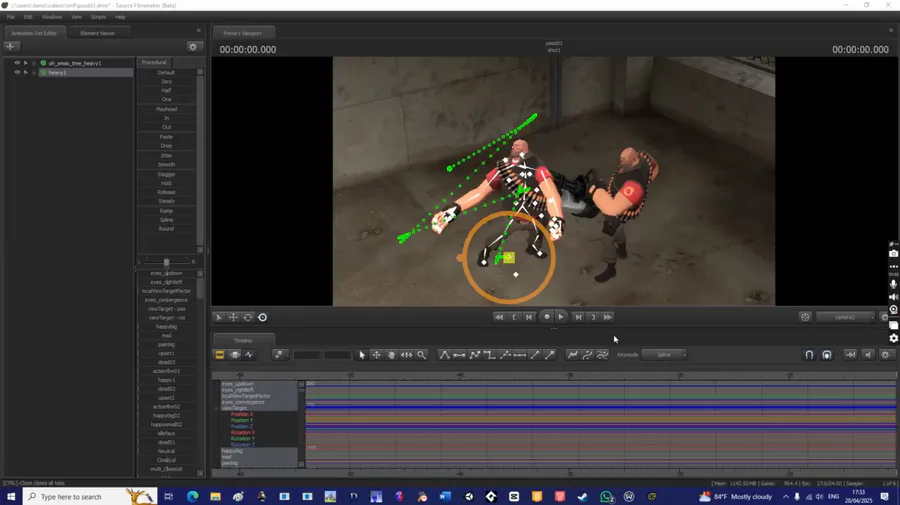The image size is (900, 505).
Task: Select the Position X channel in graph
Action: pyautogui.click(x=242, y=414)
